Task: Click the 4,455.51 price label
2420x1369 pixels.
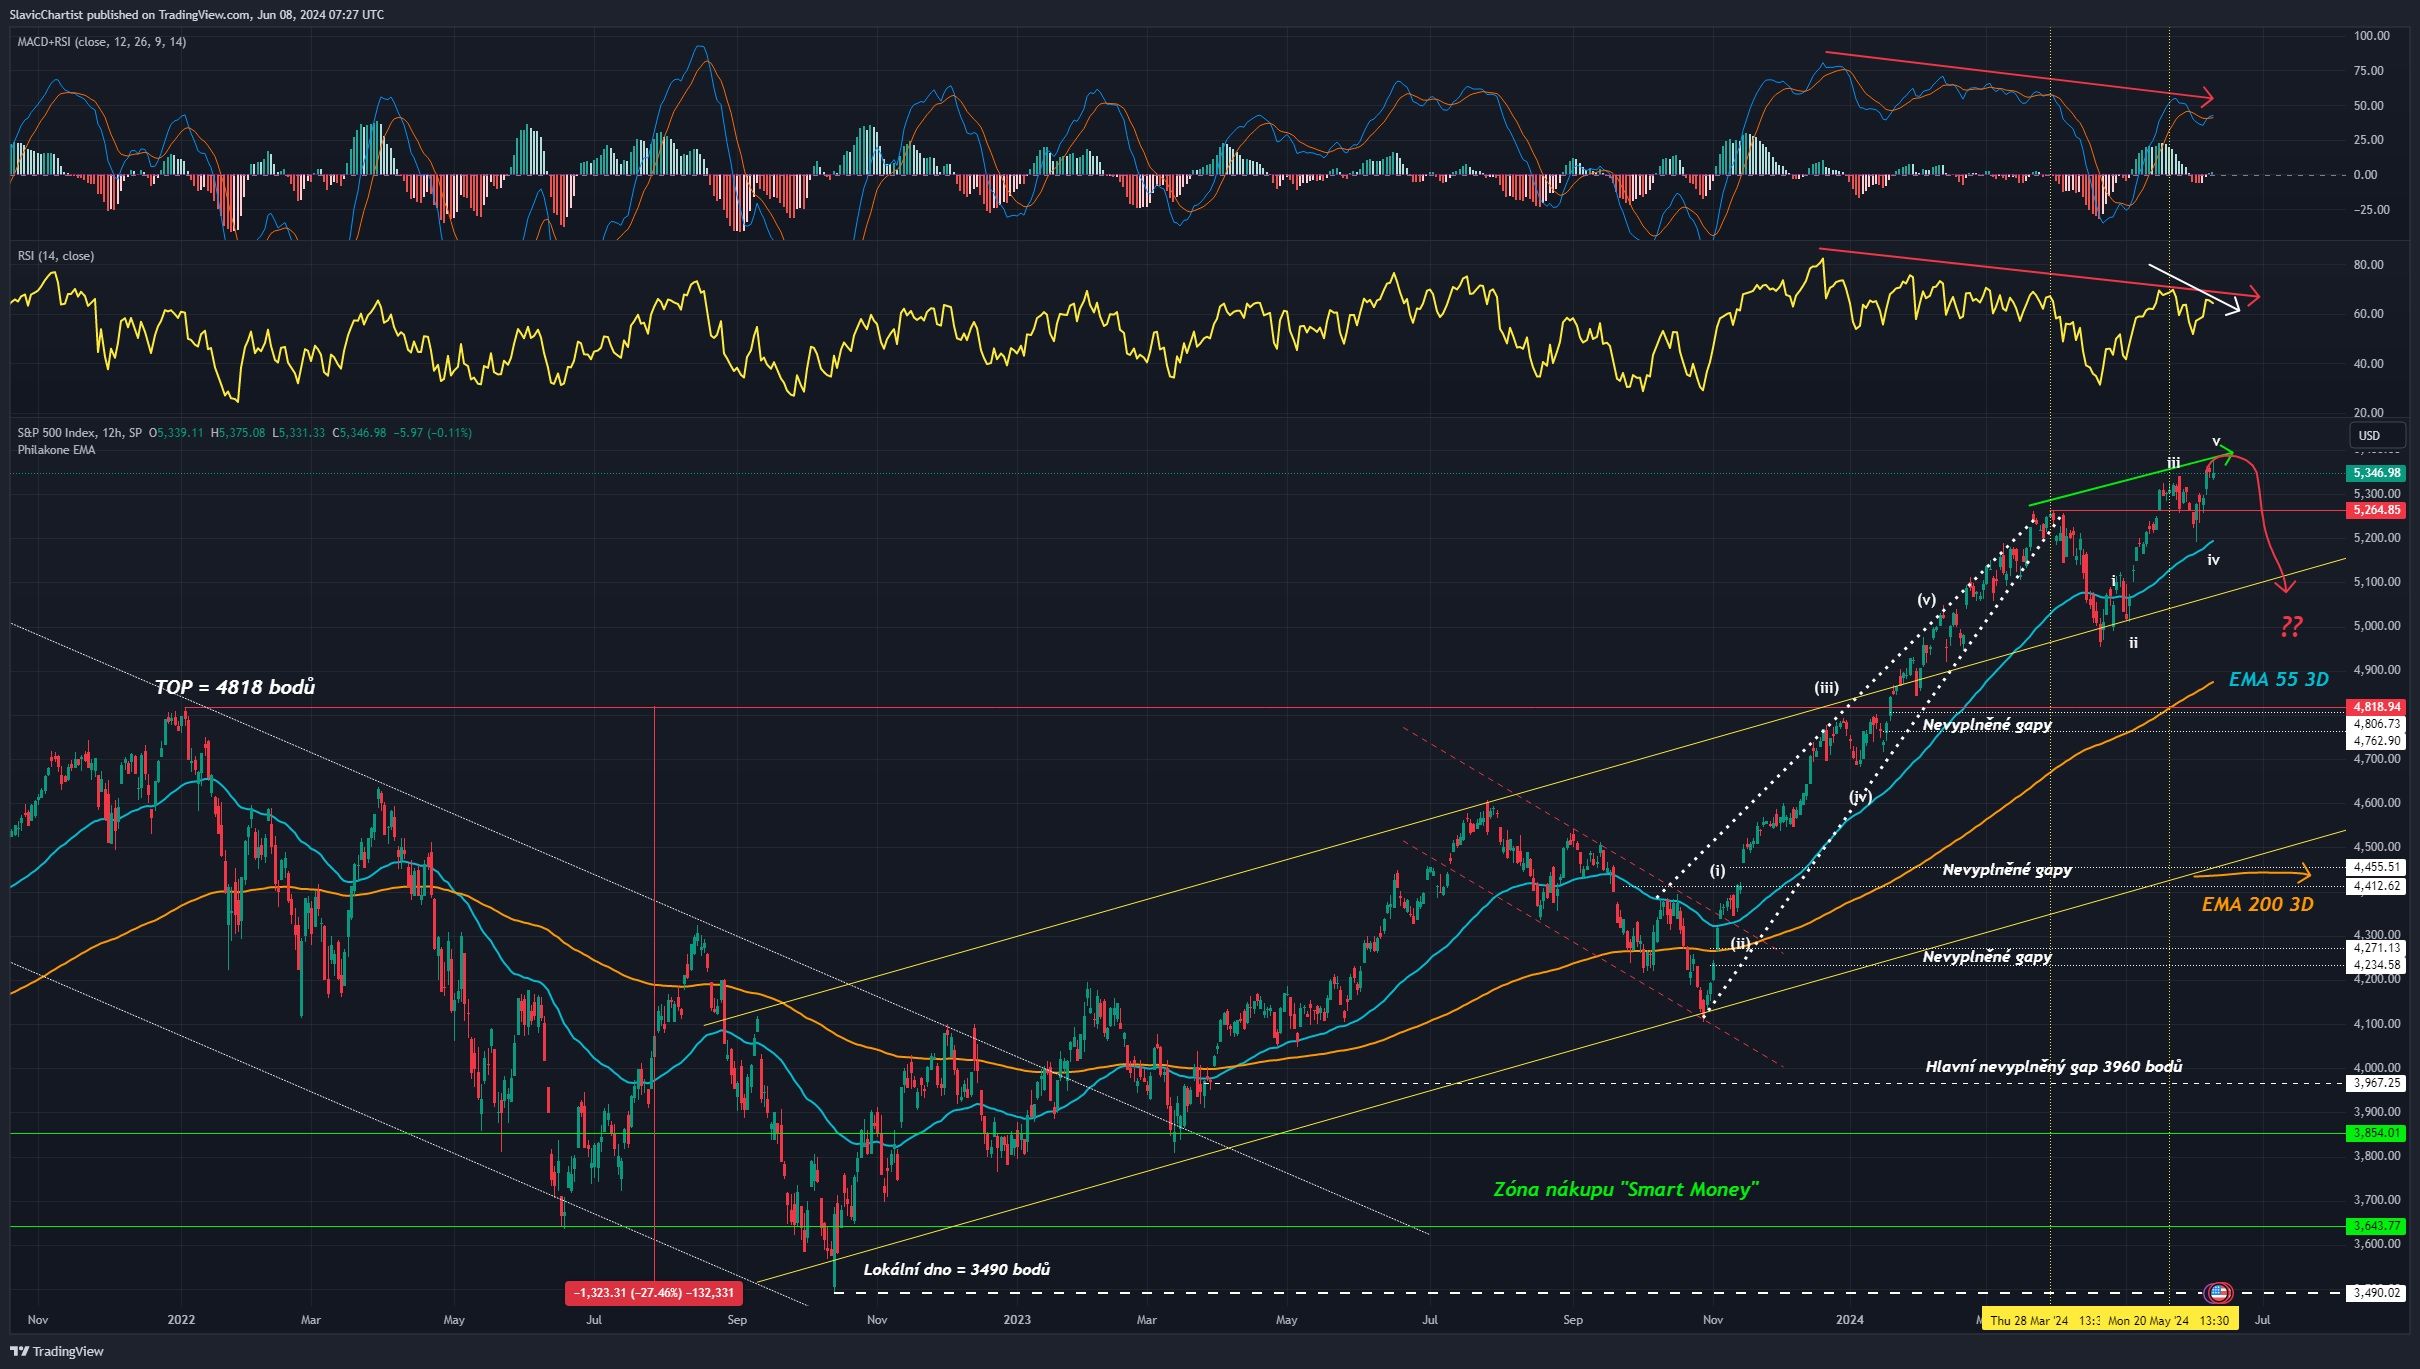Action: click(2376, 867)
